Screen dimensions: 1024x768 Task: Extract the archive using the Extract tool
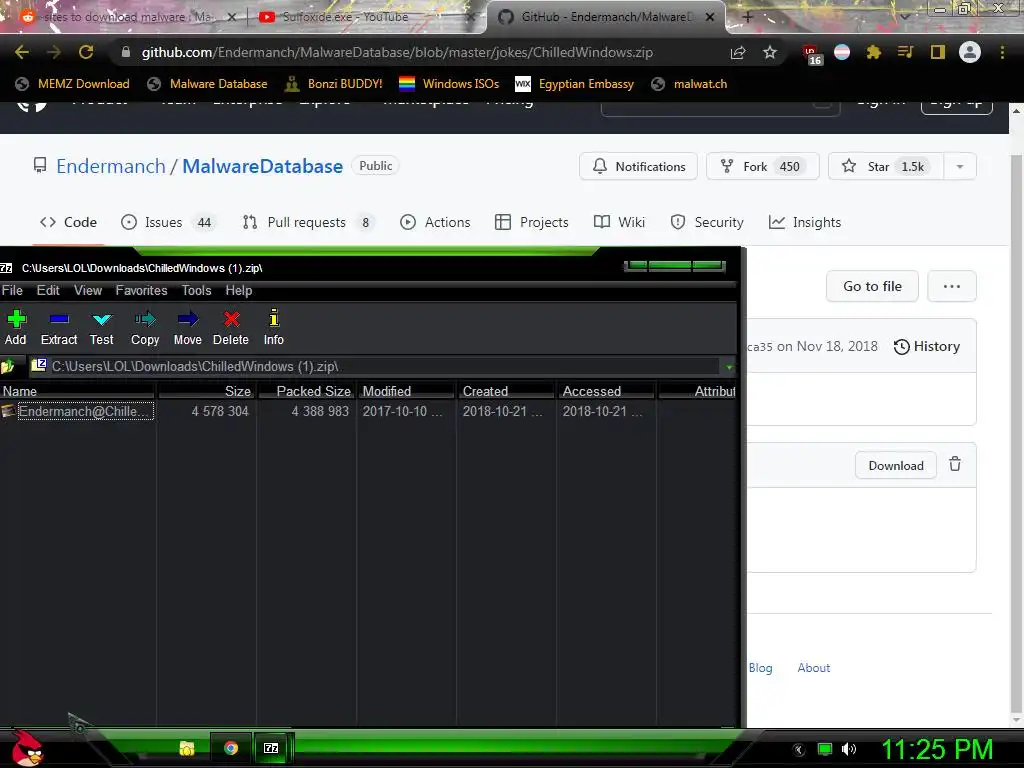click(x=59, y=327)
